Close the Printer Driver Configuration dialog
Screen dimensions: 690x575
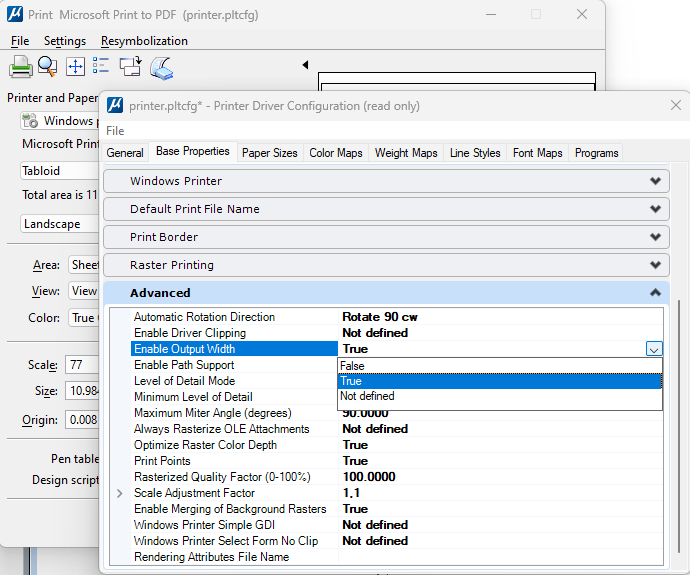coord(676,105)
